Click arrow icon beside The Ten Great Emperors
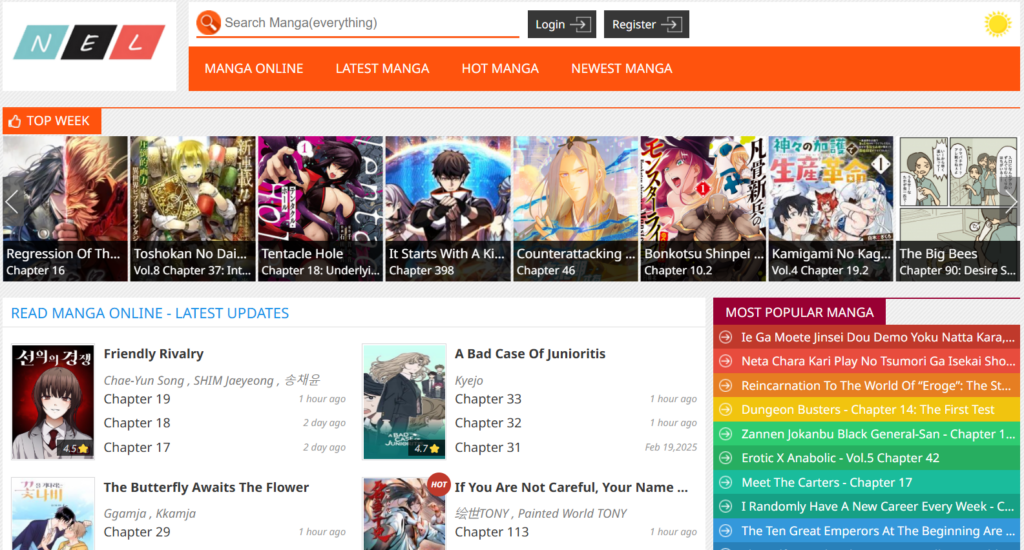 coord(725,531)
